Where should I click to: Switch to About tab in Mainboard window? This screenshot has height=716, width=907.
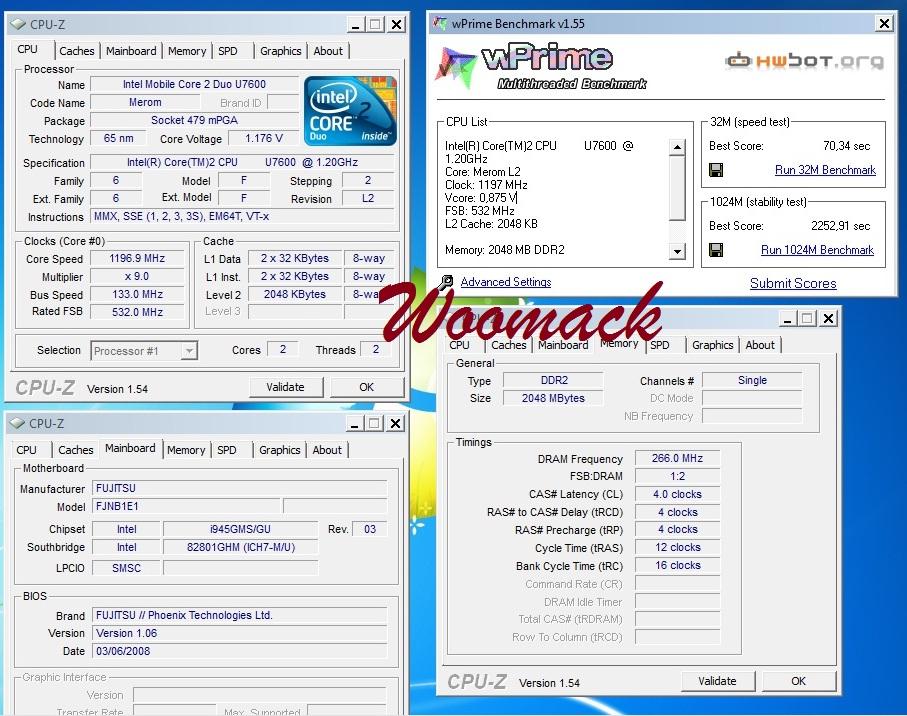point(327,450)
